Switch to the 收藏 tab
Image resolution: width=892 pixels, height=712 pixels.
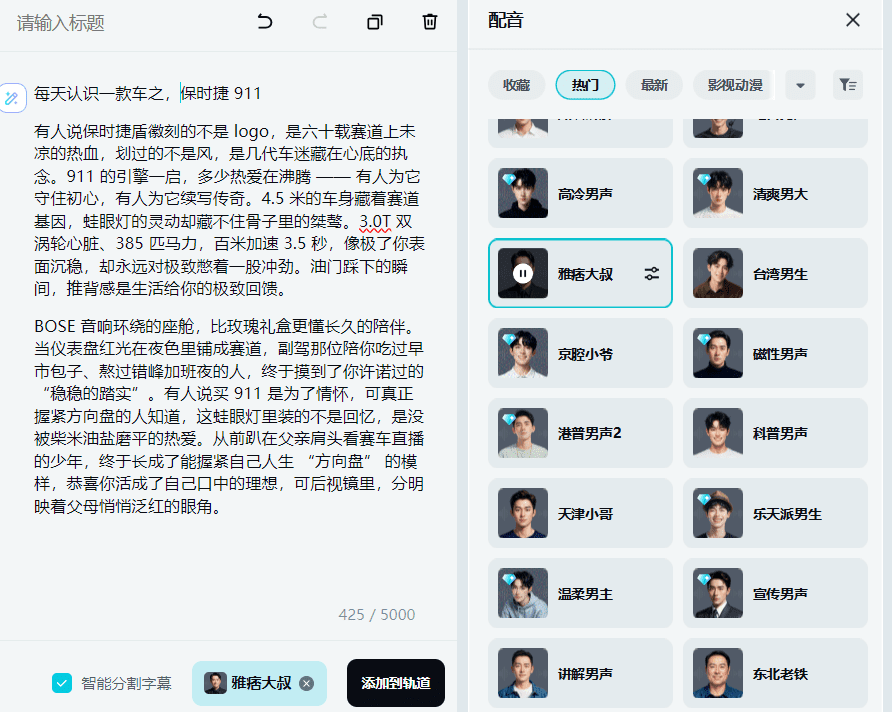click(516, 85)
